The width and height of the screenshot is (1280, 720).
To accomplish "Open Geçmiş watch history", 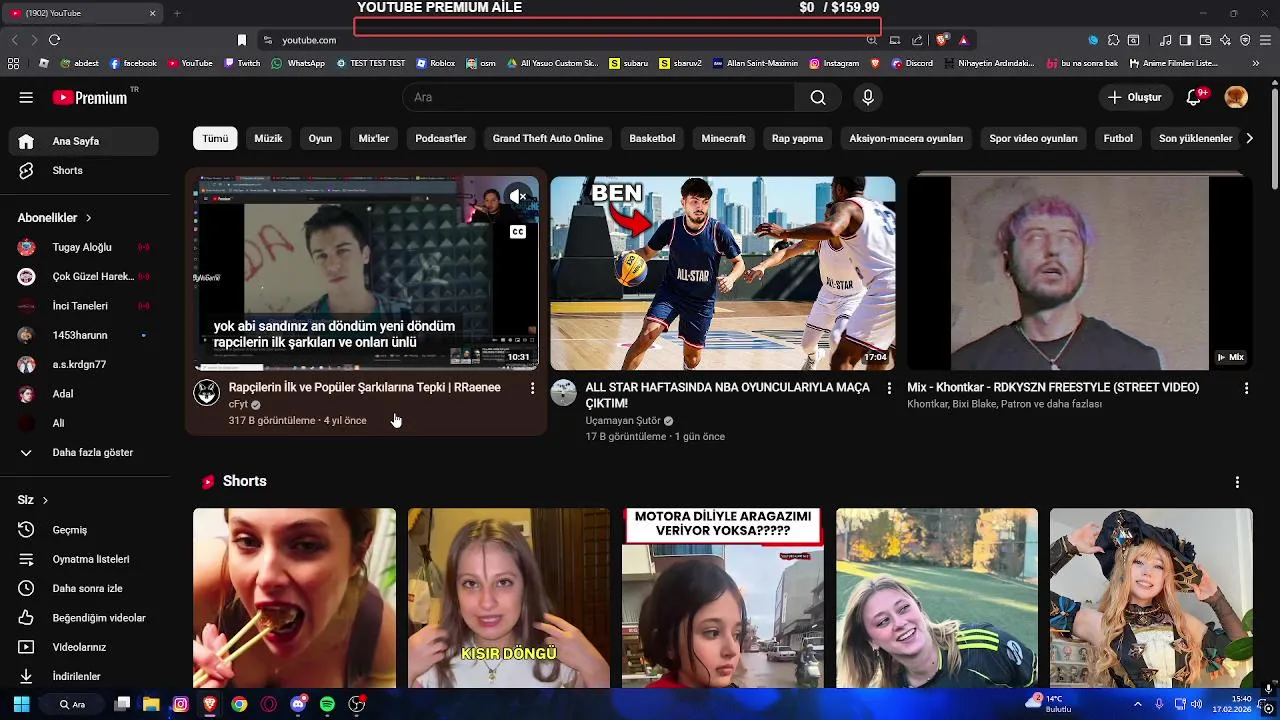I will (84, 530).
